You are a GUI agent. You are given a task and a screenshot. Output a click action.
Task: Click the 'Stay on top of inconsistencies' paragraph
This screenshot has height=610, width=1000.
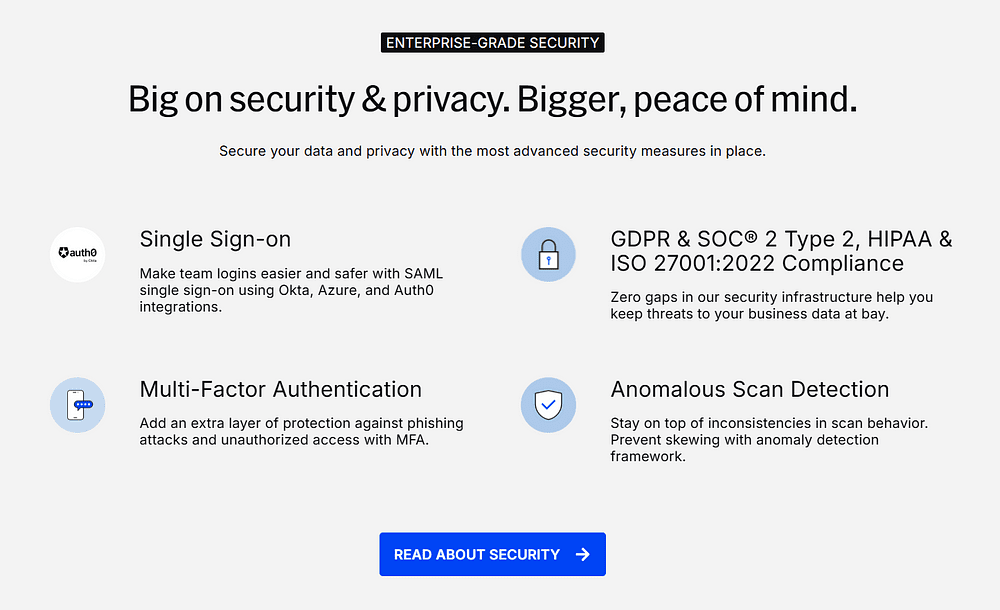[x=769, y=440]
